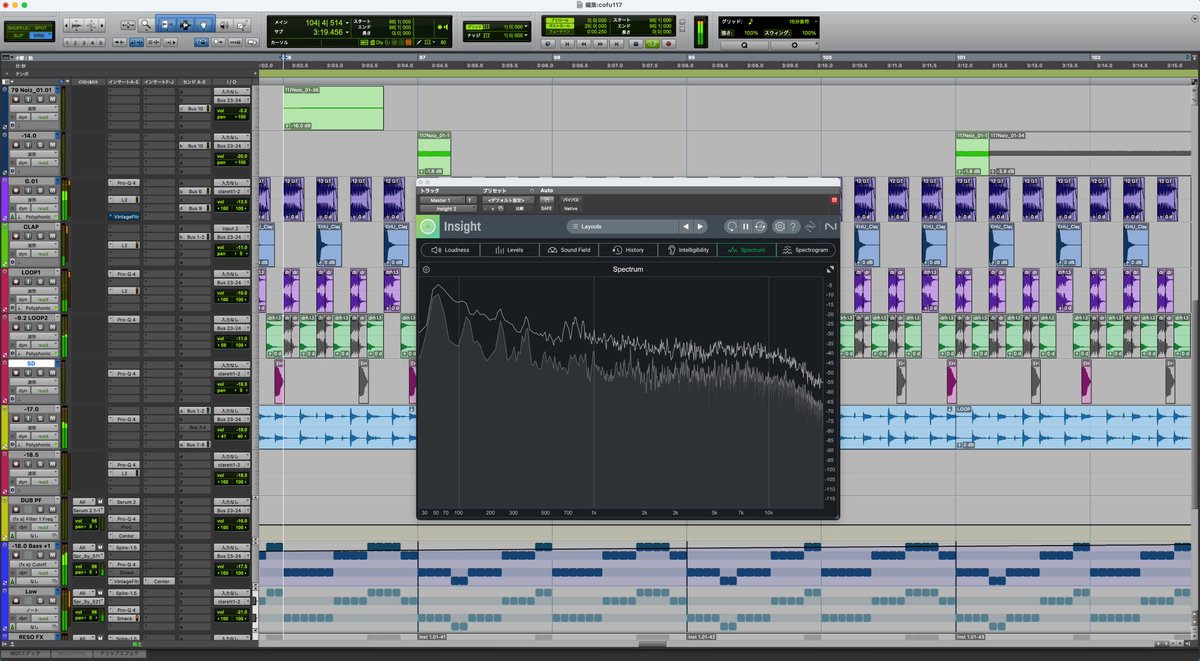
Task: Open the Insight Layouts dropdown
Action: click(623, 226)
